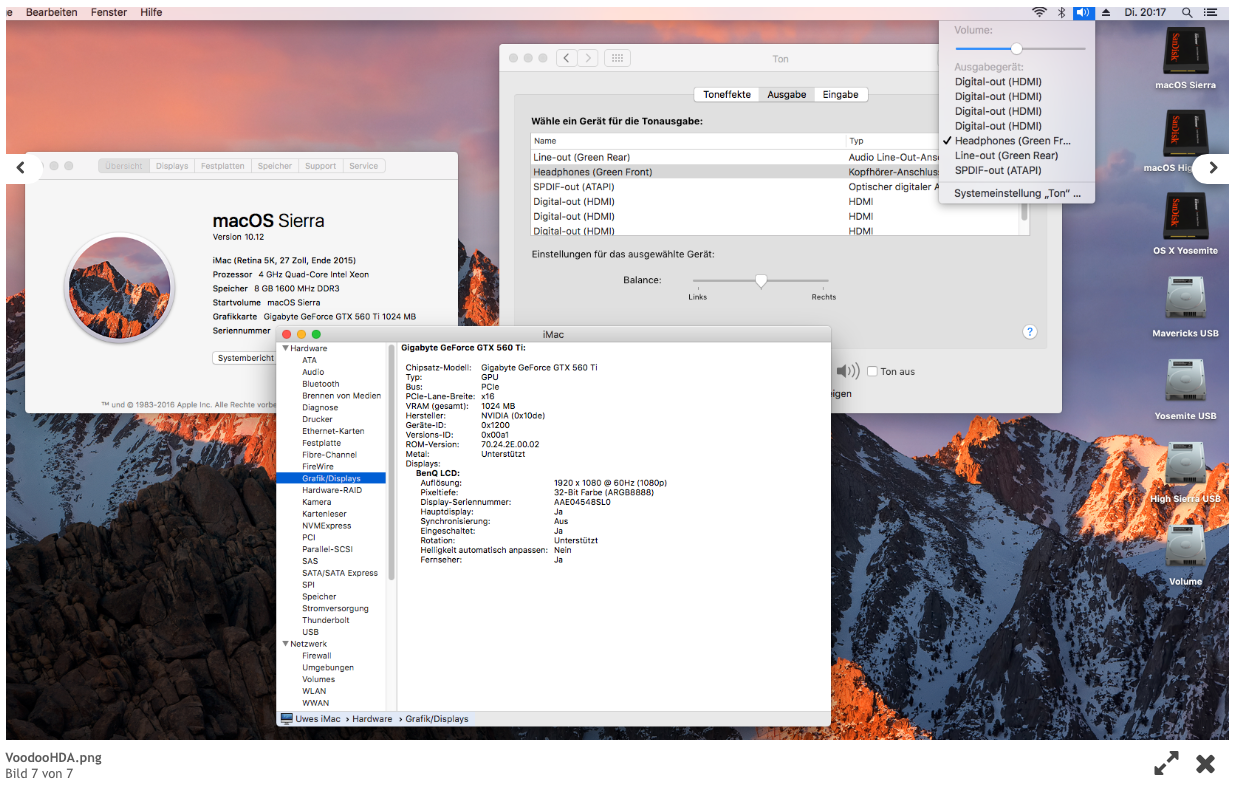Open Spotlight search magnifier icon
This screenshot has width=1235, height=789.
pos(1187,12)
